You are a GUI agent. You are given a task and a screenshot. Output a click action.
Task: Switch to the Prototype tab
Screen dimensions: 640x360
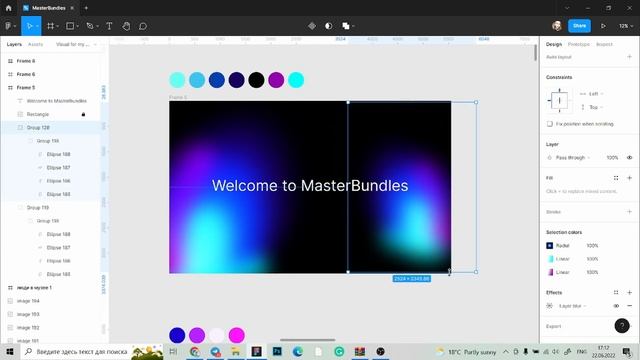point(578,44)
